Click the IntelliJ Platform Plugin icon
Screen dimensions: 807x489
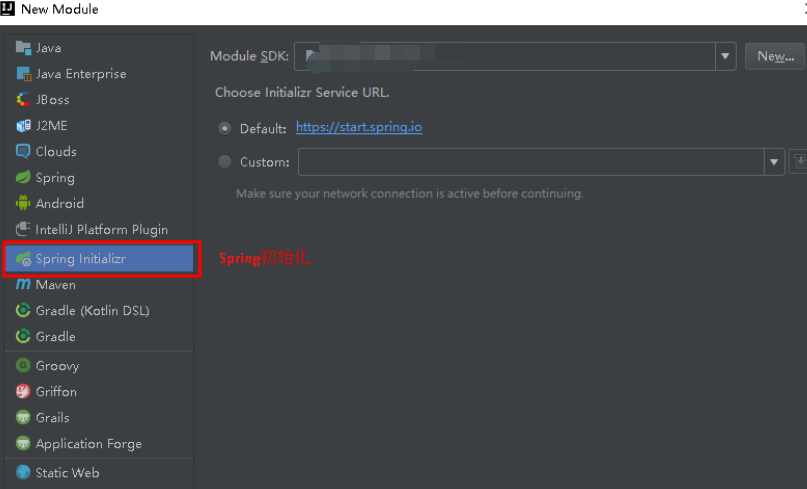(x=23, y=229)
